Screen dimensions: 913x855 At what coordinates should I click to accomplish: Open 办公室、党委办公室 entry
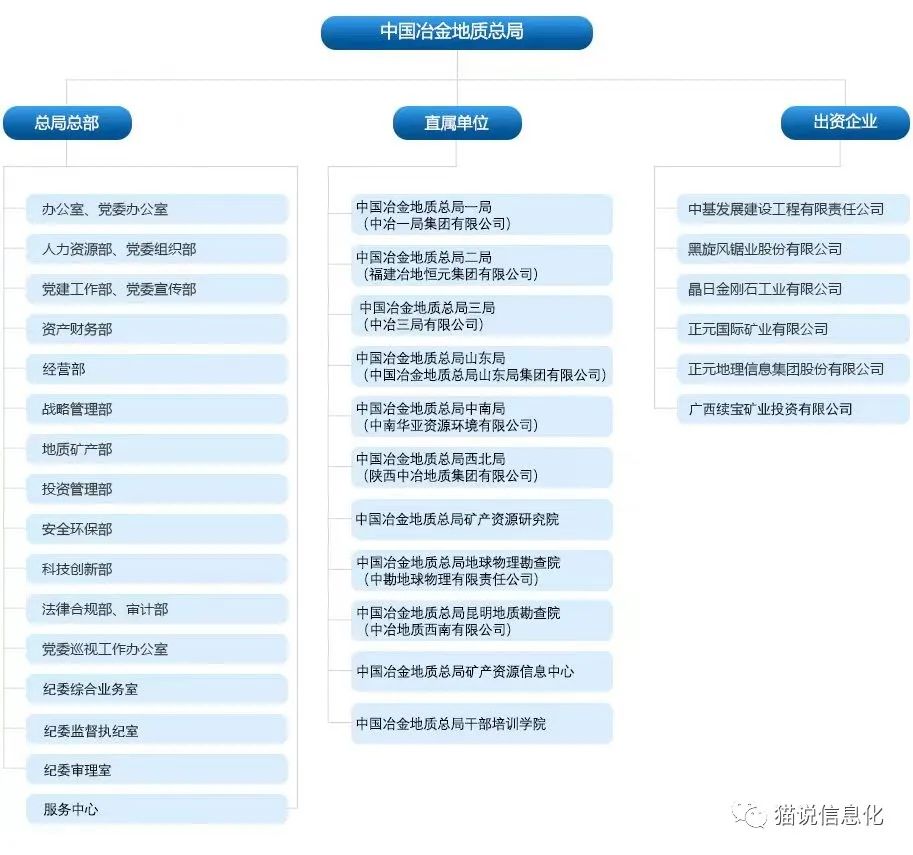pos(157,209)
